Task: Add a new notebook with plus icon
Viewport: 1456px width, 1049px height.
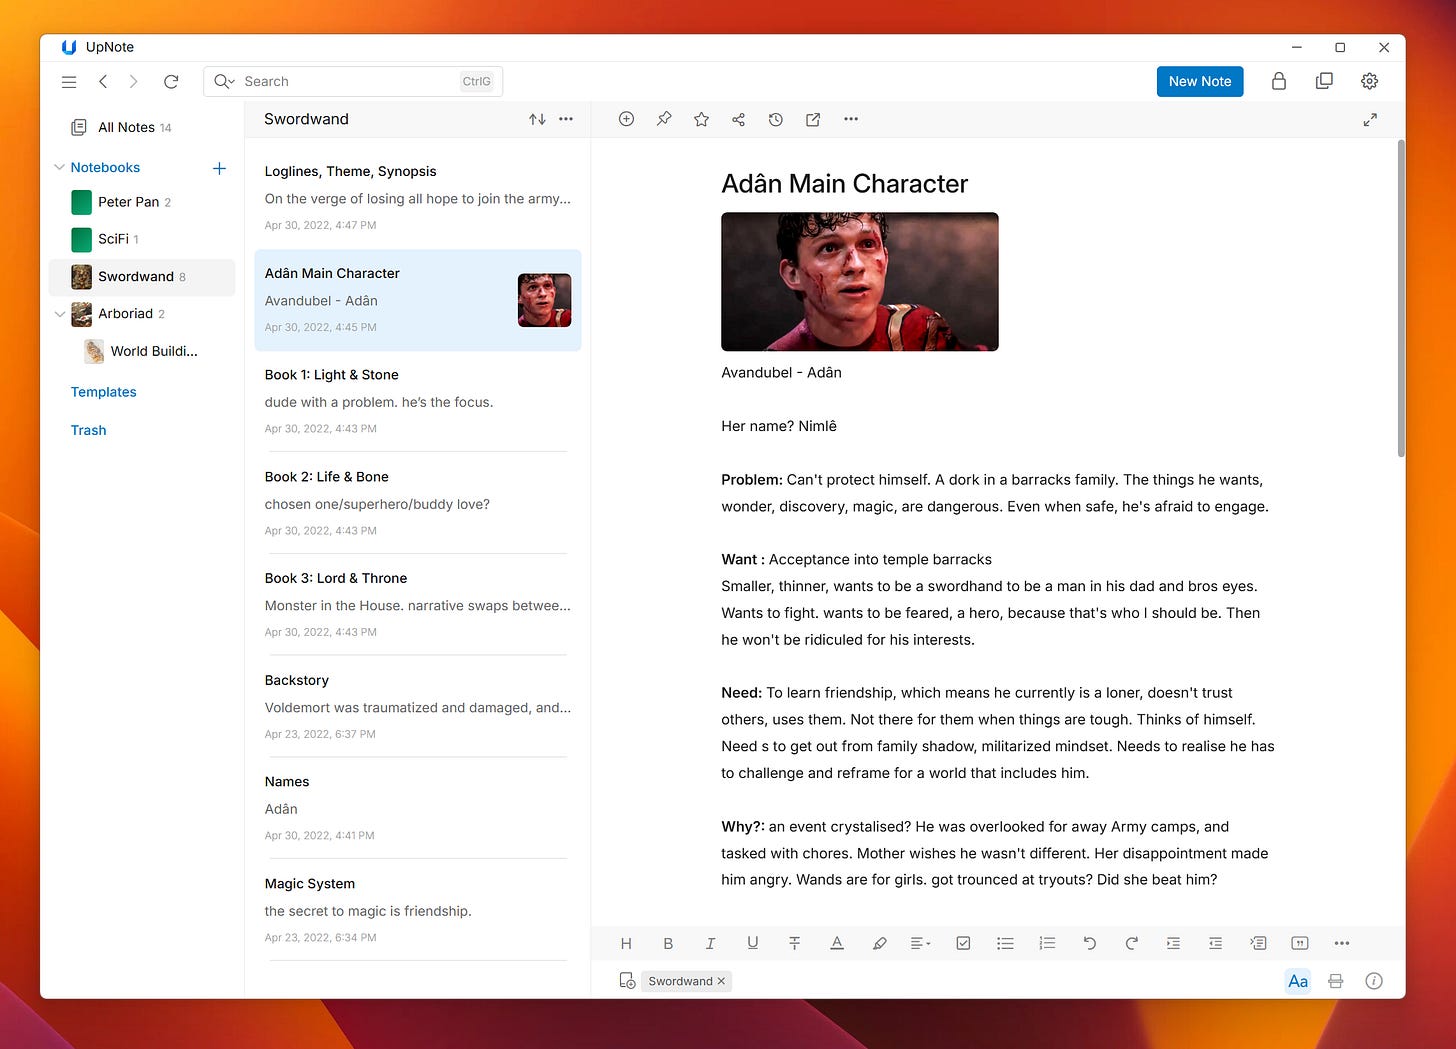Action: (x=219, y=168)
